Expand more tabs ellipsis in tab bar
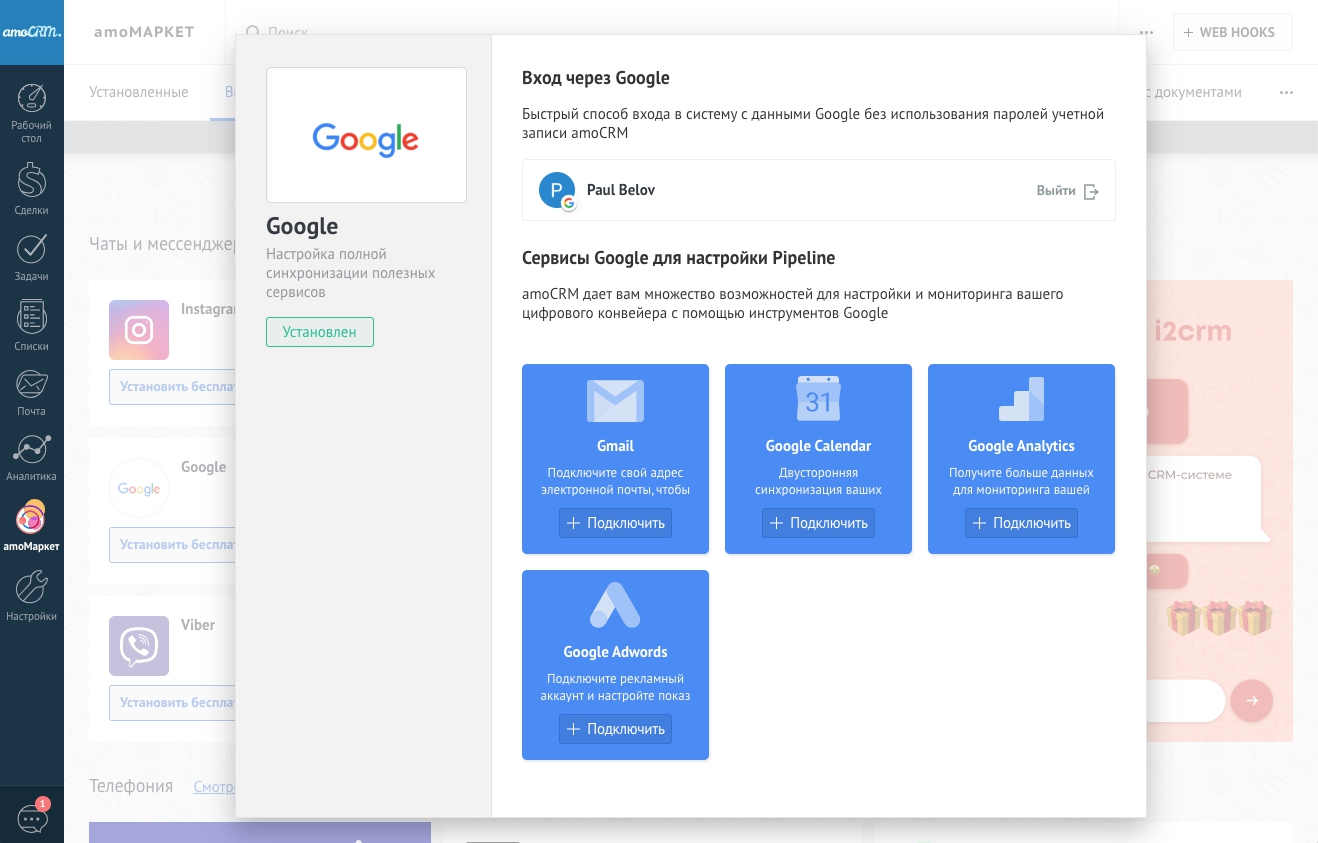The width and height of the screenshot is (1318, 843). coord(1286,92)
